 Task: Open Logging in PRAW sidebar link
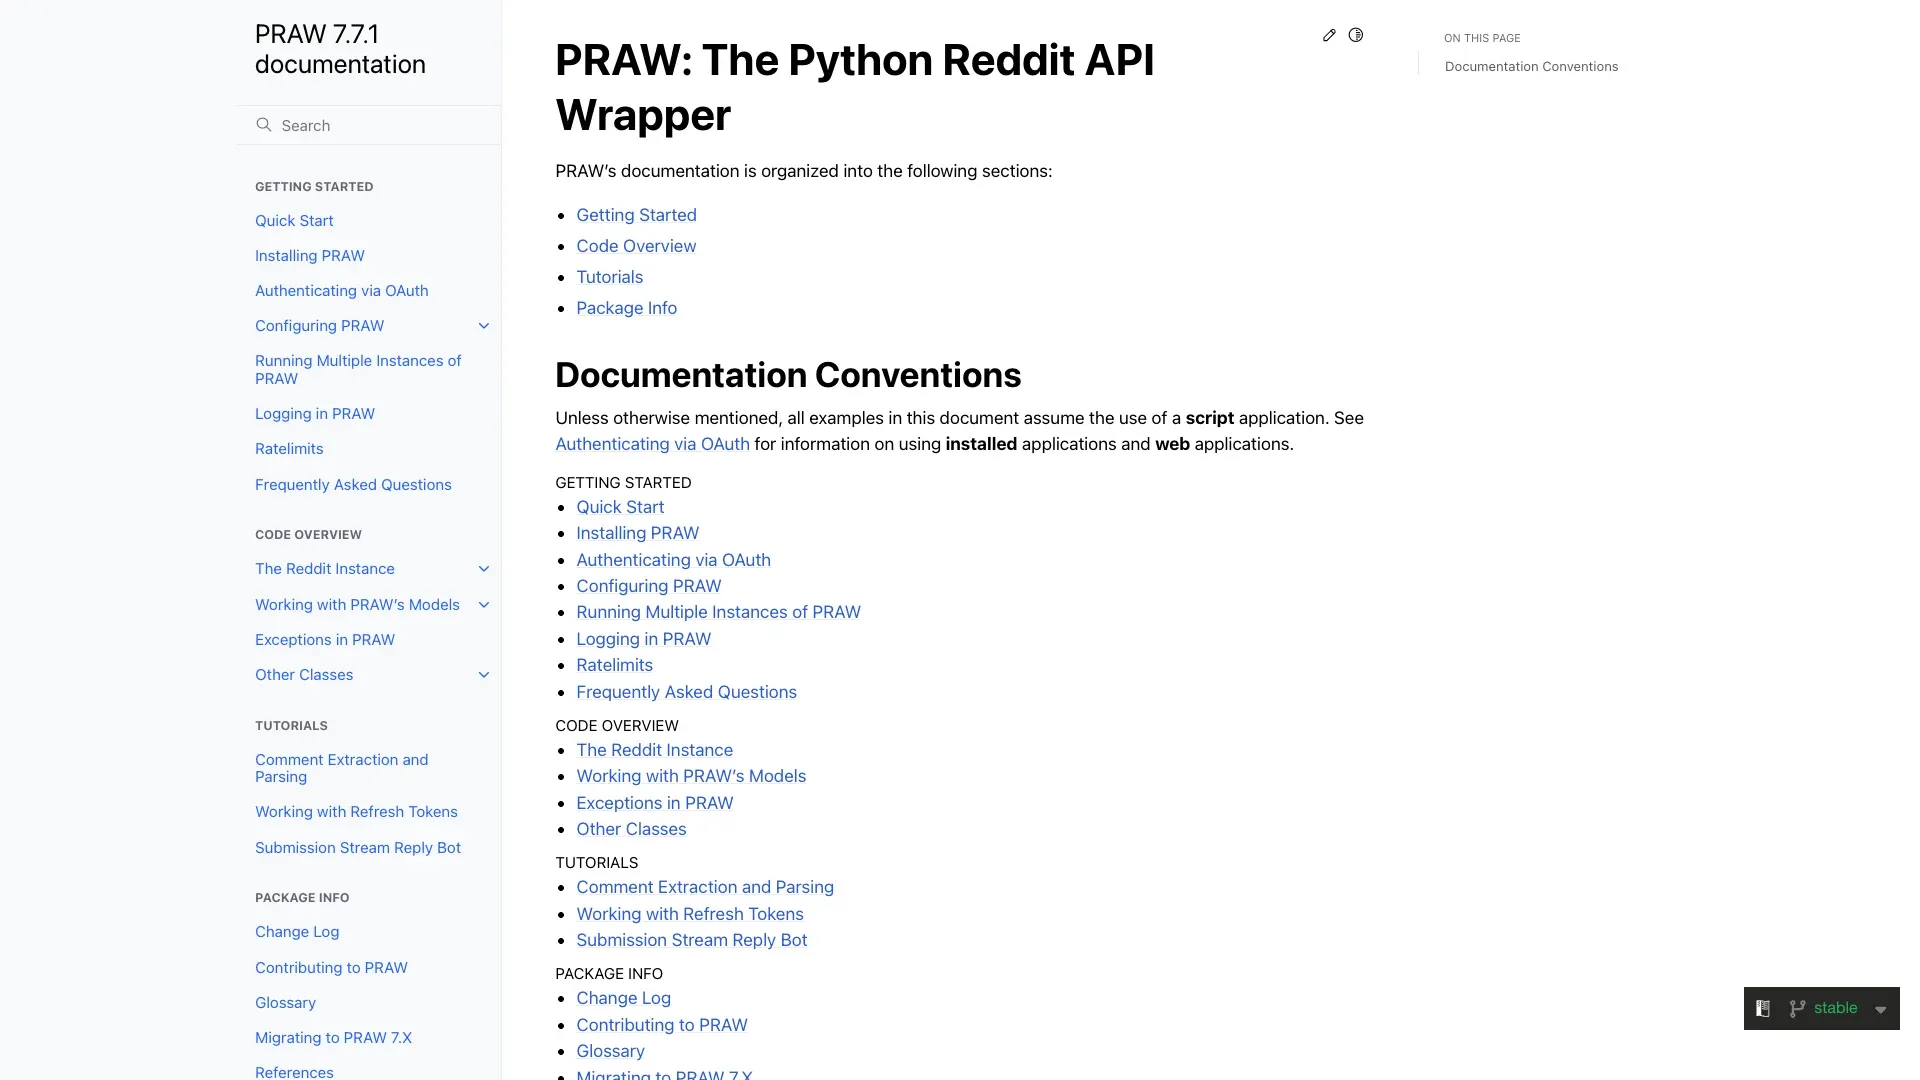(x=315, y=414)
